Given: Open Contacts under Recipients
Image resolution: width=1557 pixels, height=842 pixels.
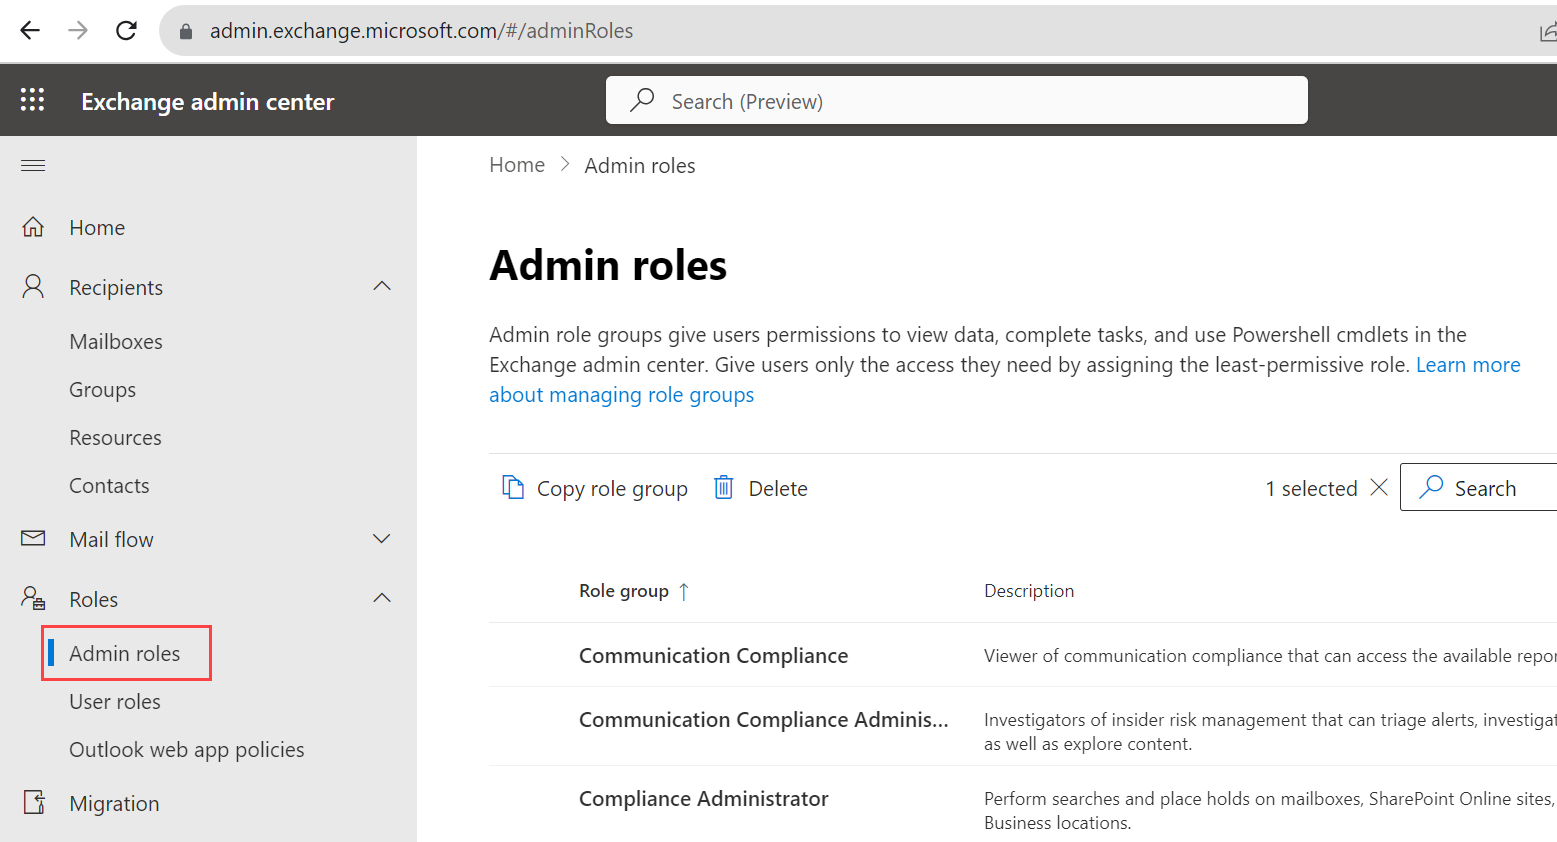Looking at the screenshot, I should [109, 486].
